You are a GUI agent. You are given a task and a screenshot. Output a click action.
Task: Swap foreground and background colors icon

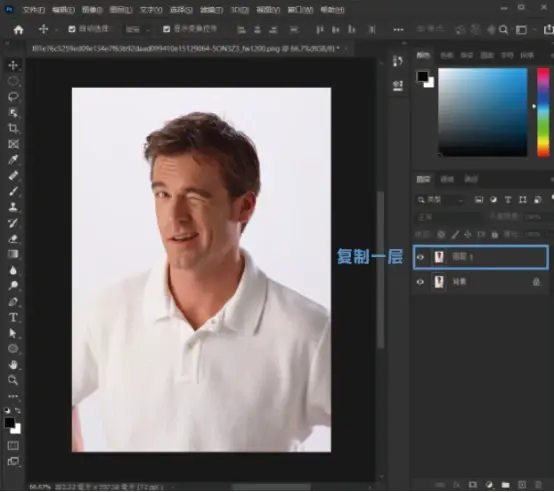(17, 410)
